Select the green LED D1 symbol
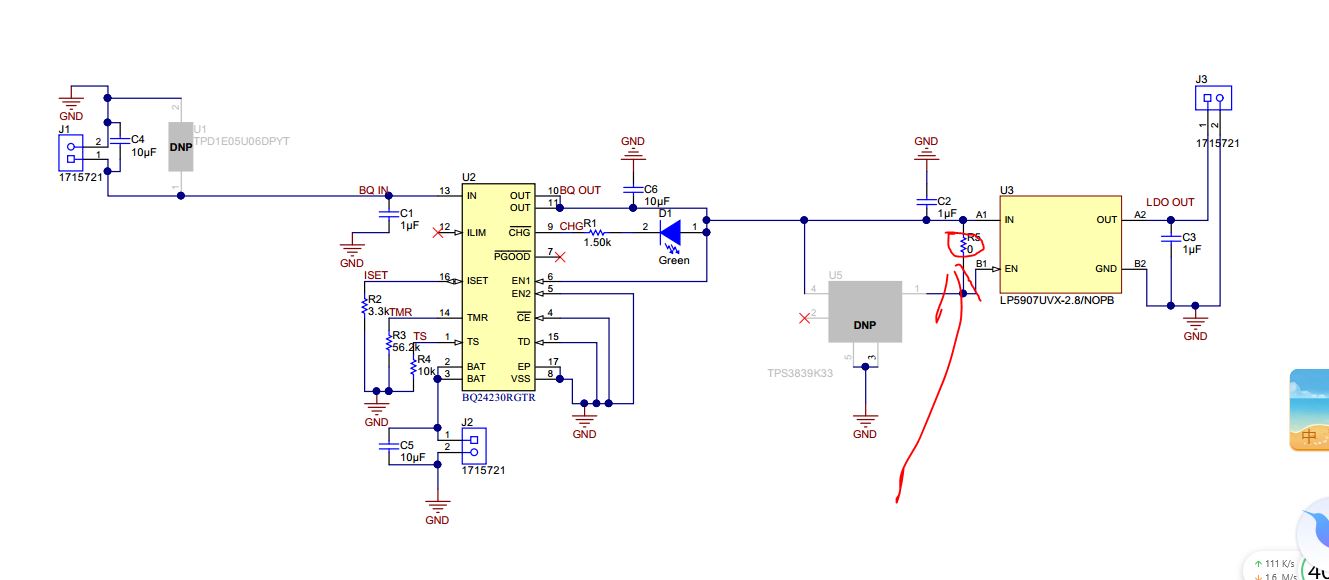The image size is (1329, 580). (672, 233)
